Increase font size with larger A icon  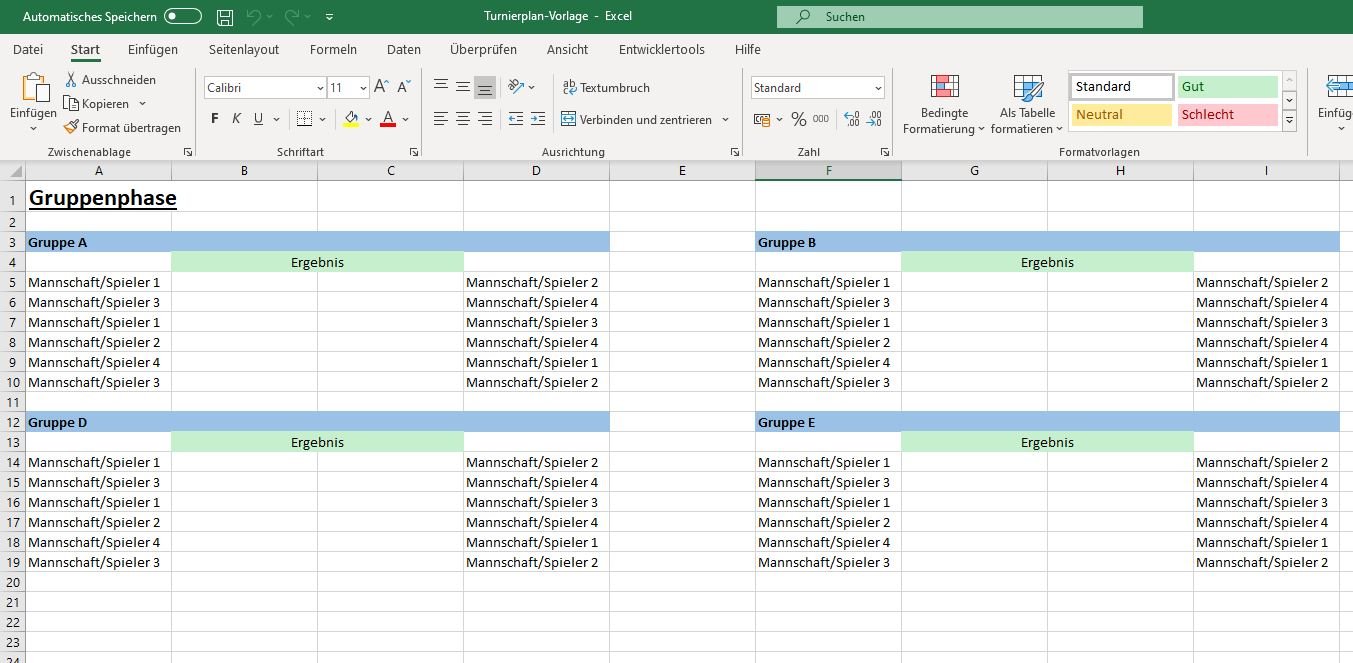(x=381, y=88)
